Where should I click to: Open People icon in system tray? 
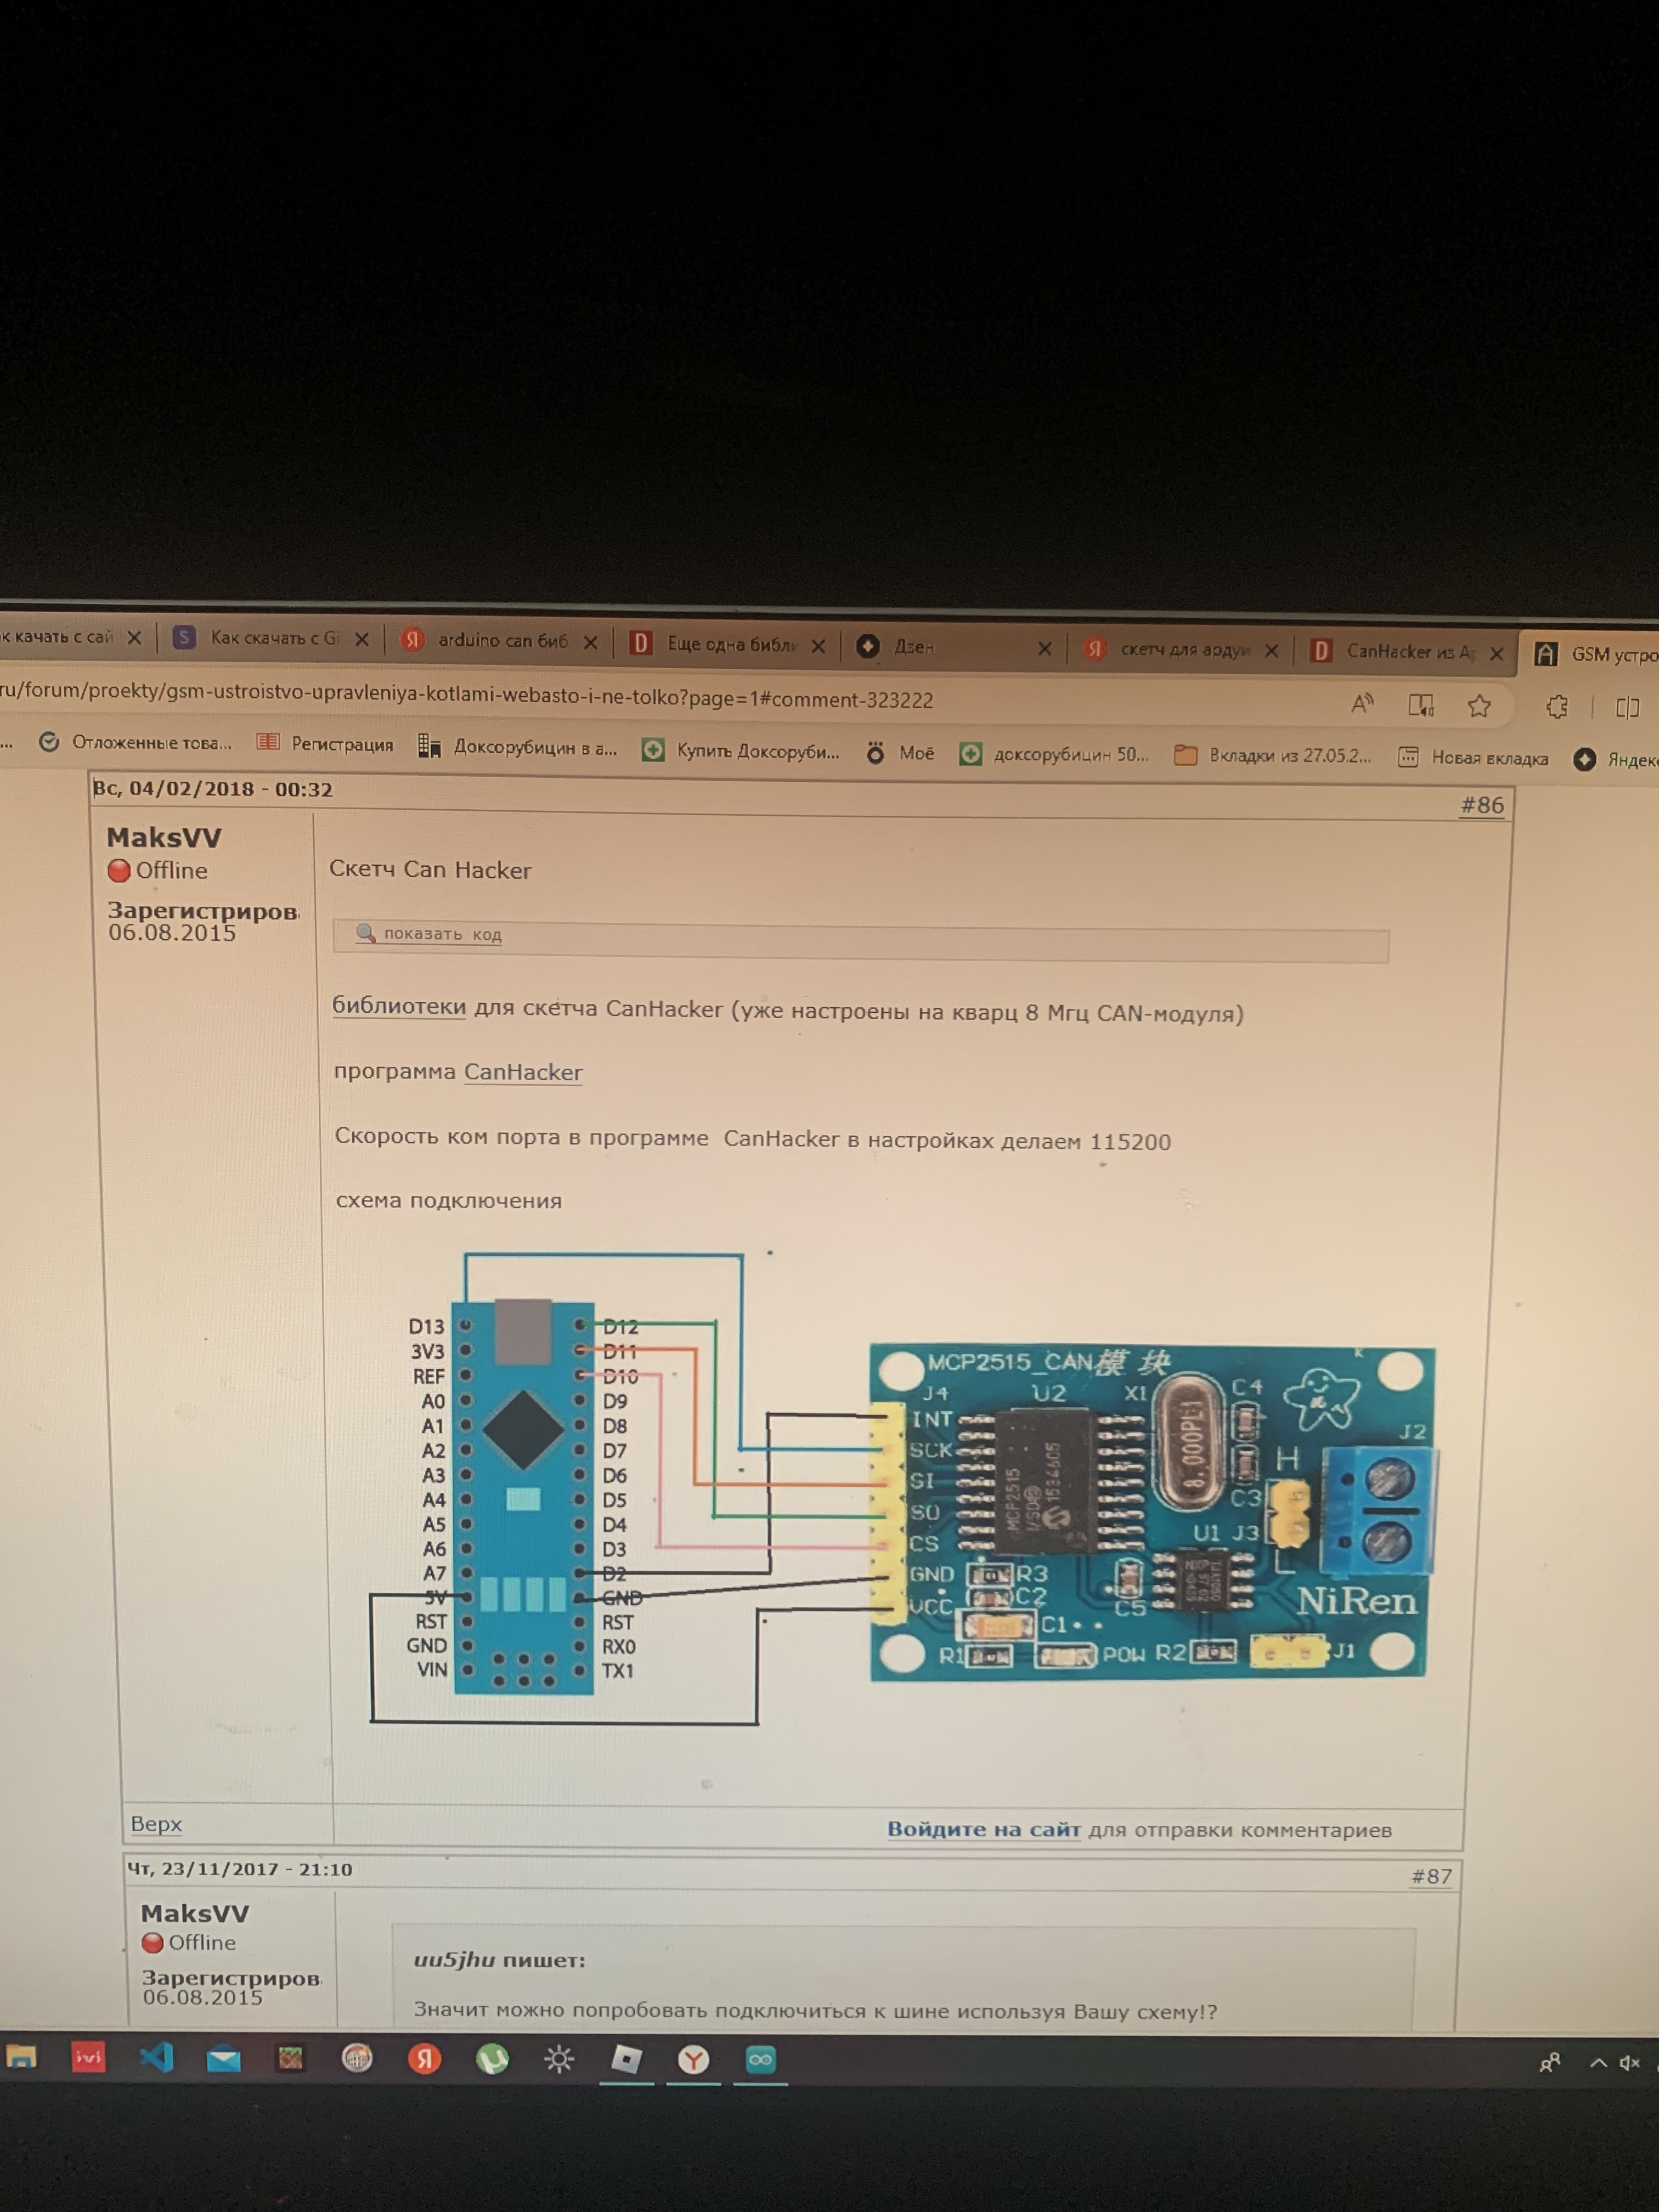(x=1549, y=2063)
